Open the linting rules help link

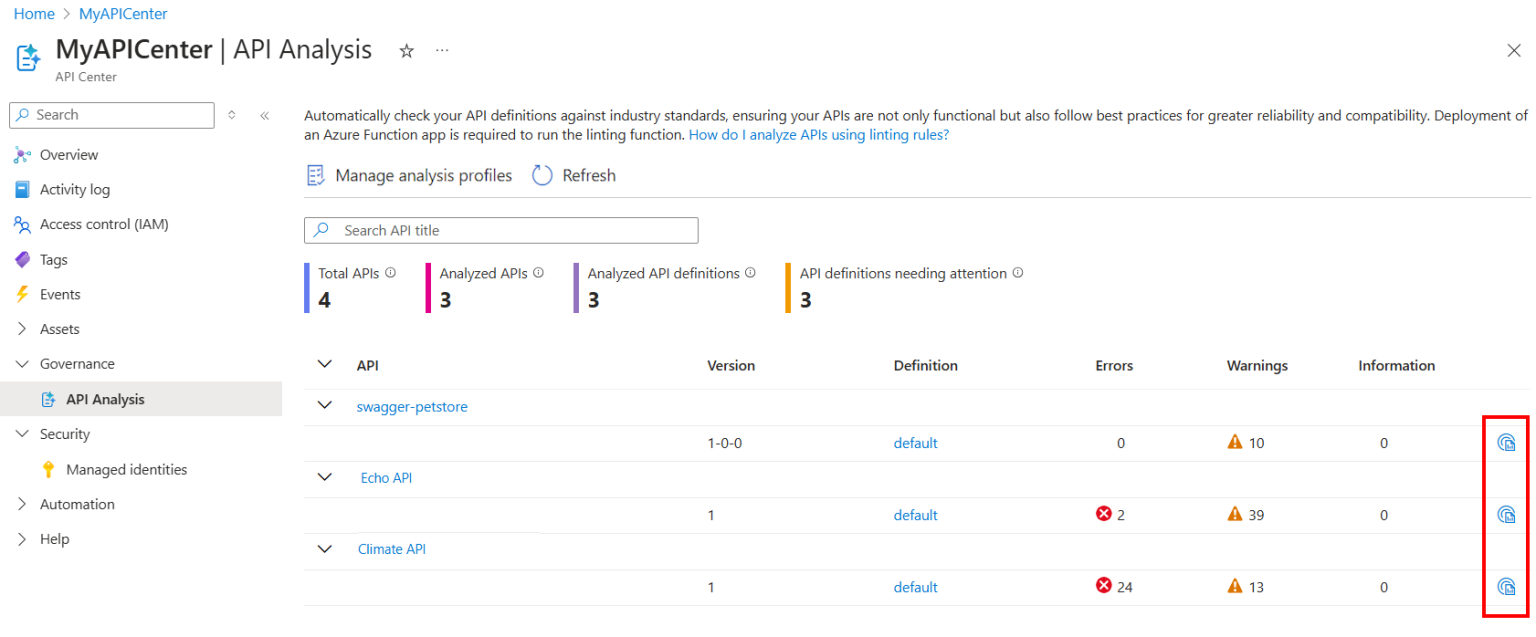(x=817, y=134)
